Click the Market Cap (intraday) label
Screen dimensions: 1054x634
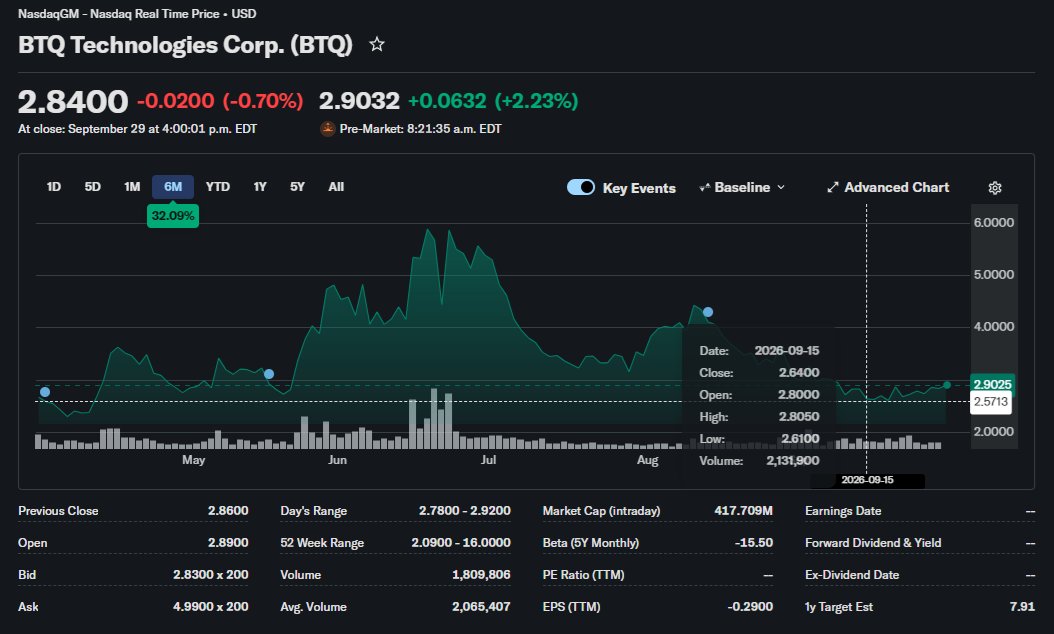coord(602,511)
